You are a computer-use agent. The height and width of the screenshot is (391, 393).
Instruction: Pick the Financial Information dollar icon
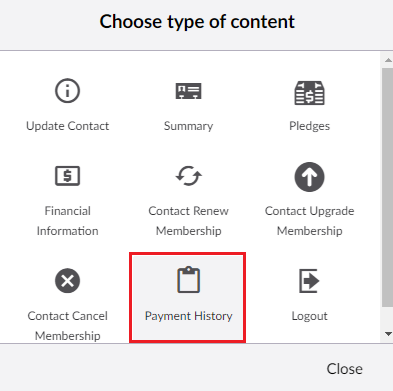click(67, 176)
